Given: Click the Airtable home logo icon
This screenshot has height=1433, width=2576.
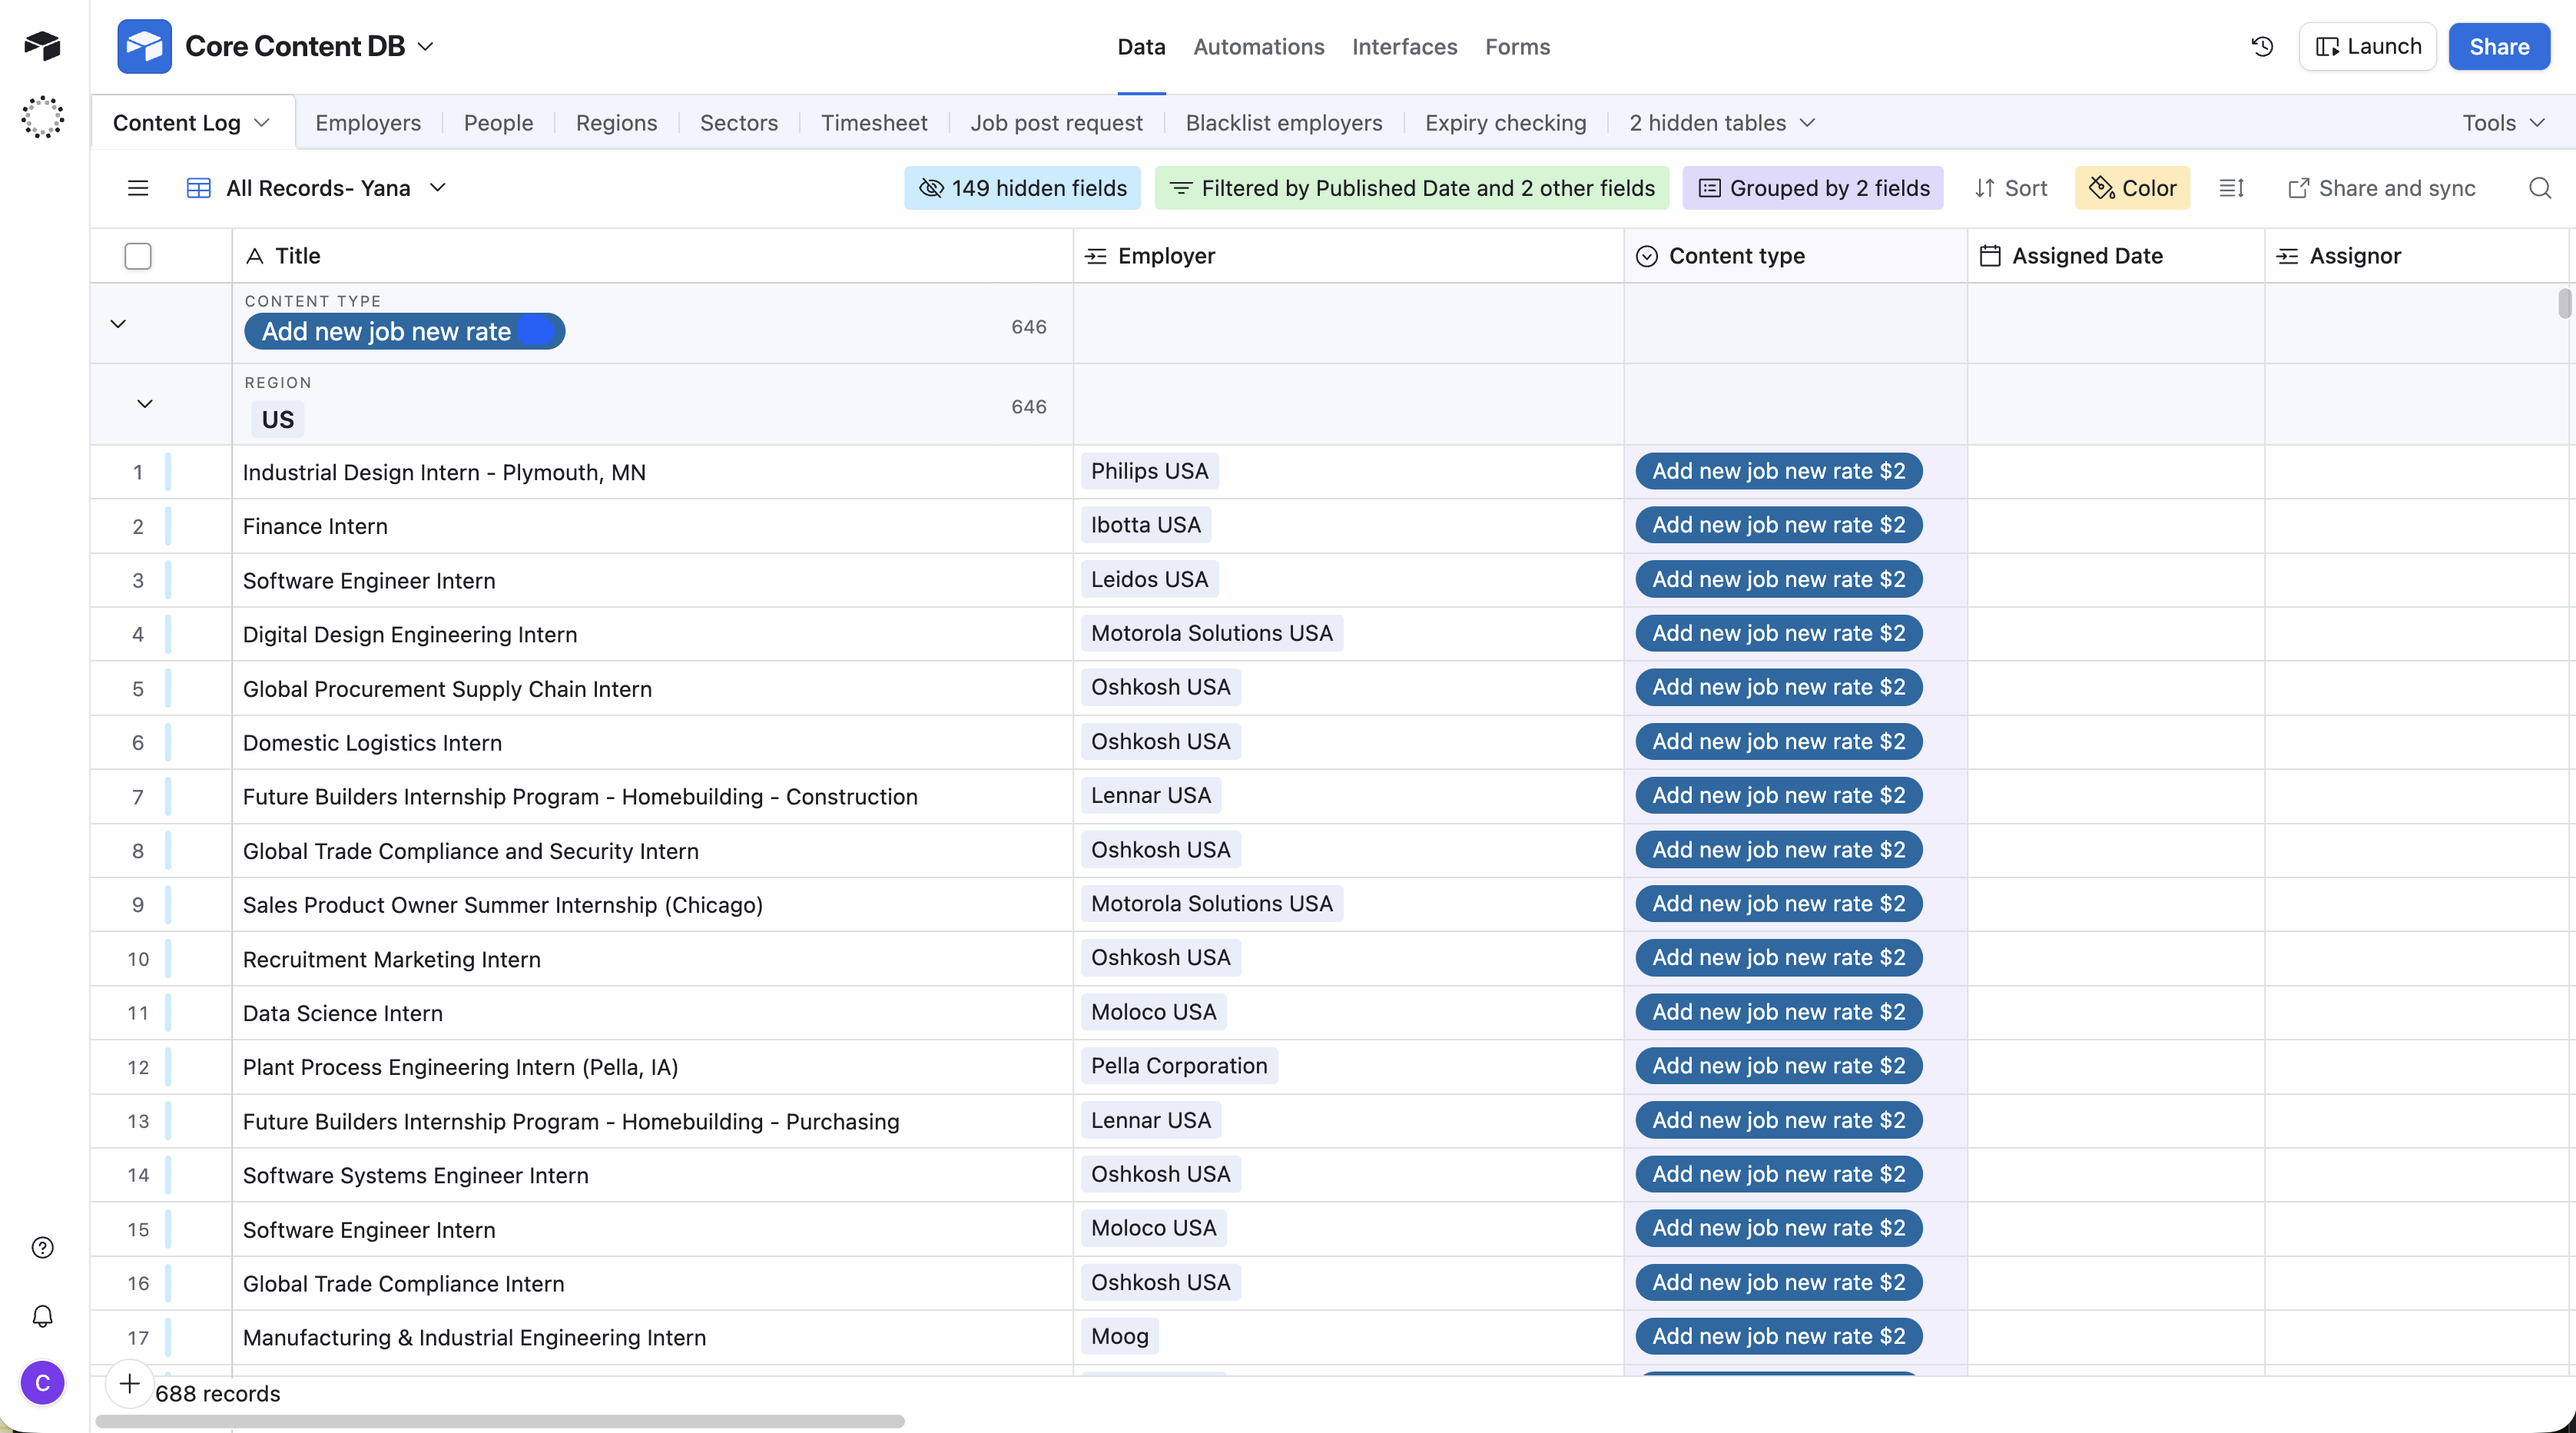Looking at the screenshot, I should click(43, 45).
